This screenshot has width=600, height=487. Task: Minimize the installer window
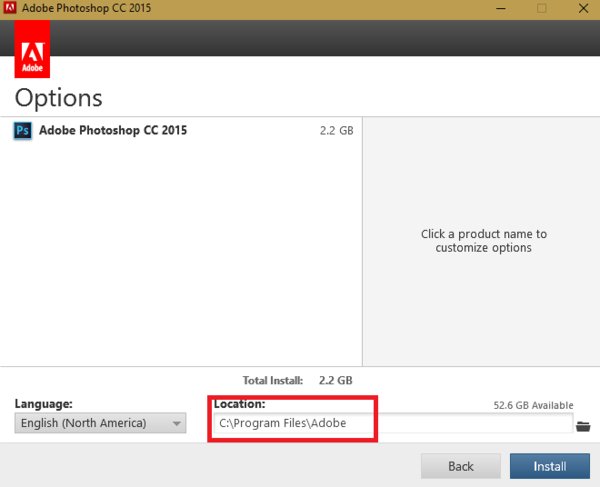[x=501, y=8]
